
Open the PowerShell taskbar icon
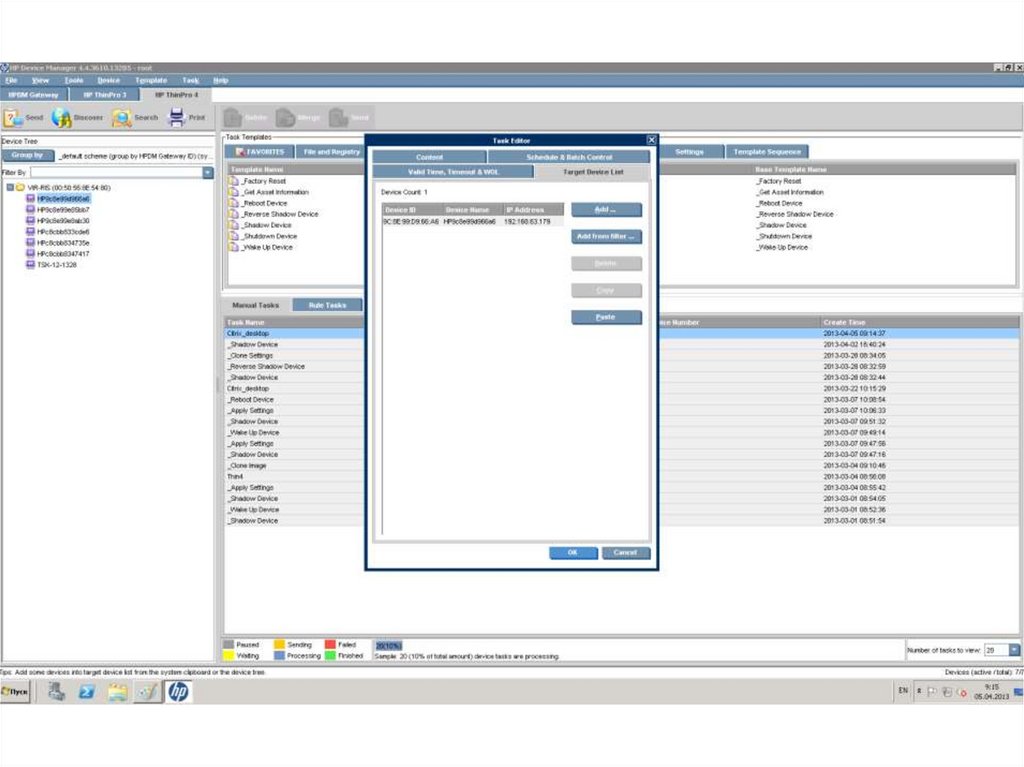86,691
